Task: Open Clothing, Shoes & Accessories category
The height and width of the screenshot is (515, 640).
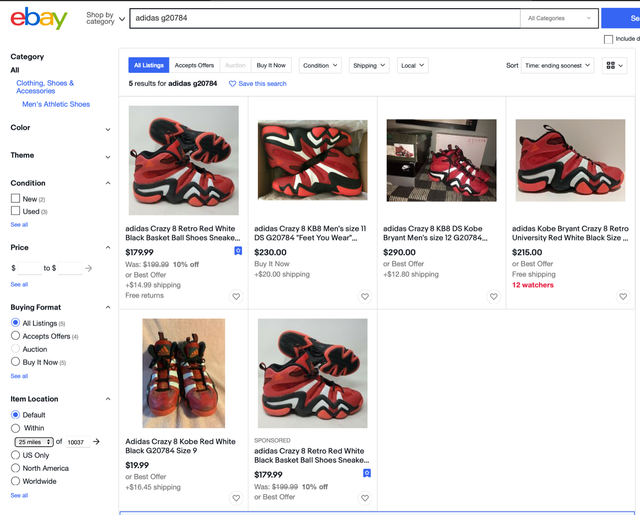Action: click(45, 87)
